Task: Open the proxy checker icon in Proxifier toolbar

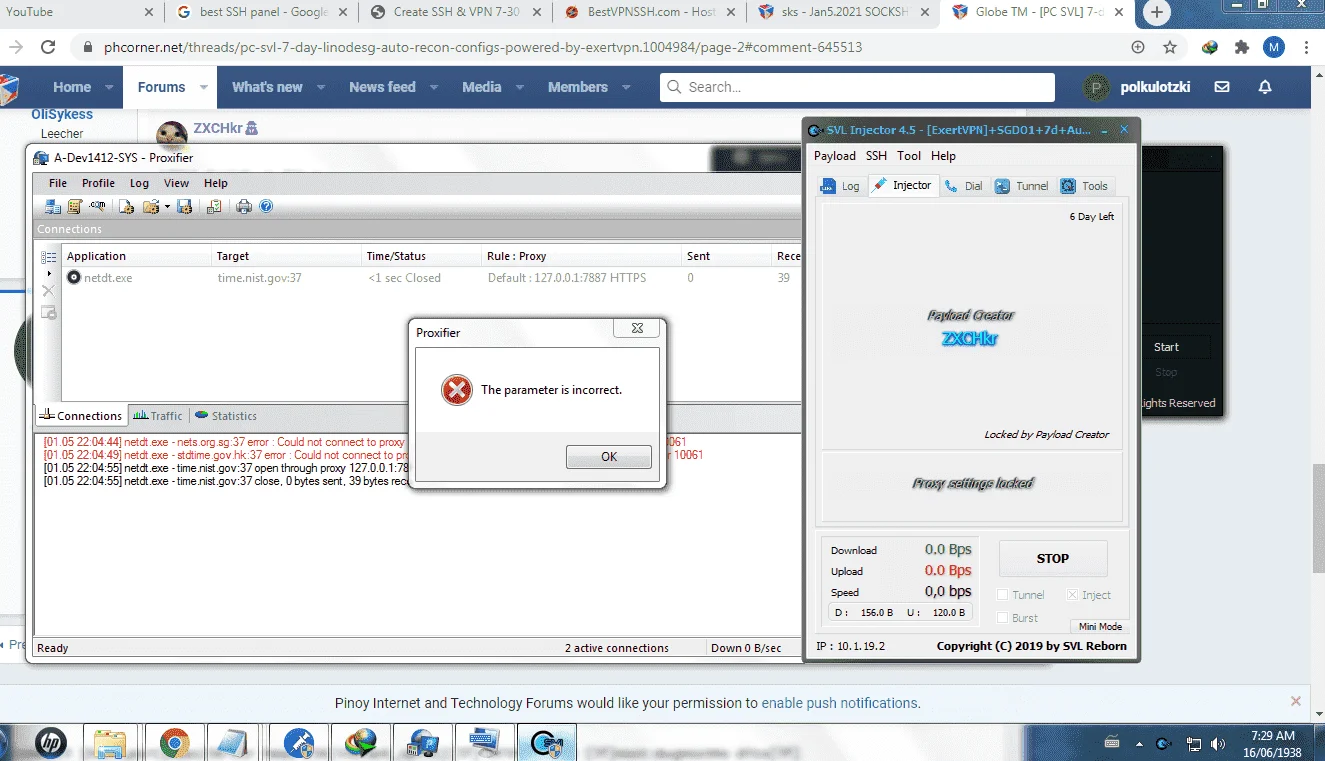Action: pyautogui.click(x=214, y=206)
